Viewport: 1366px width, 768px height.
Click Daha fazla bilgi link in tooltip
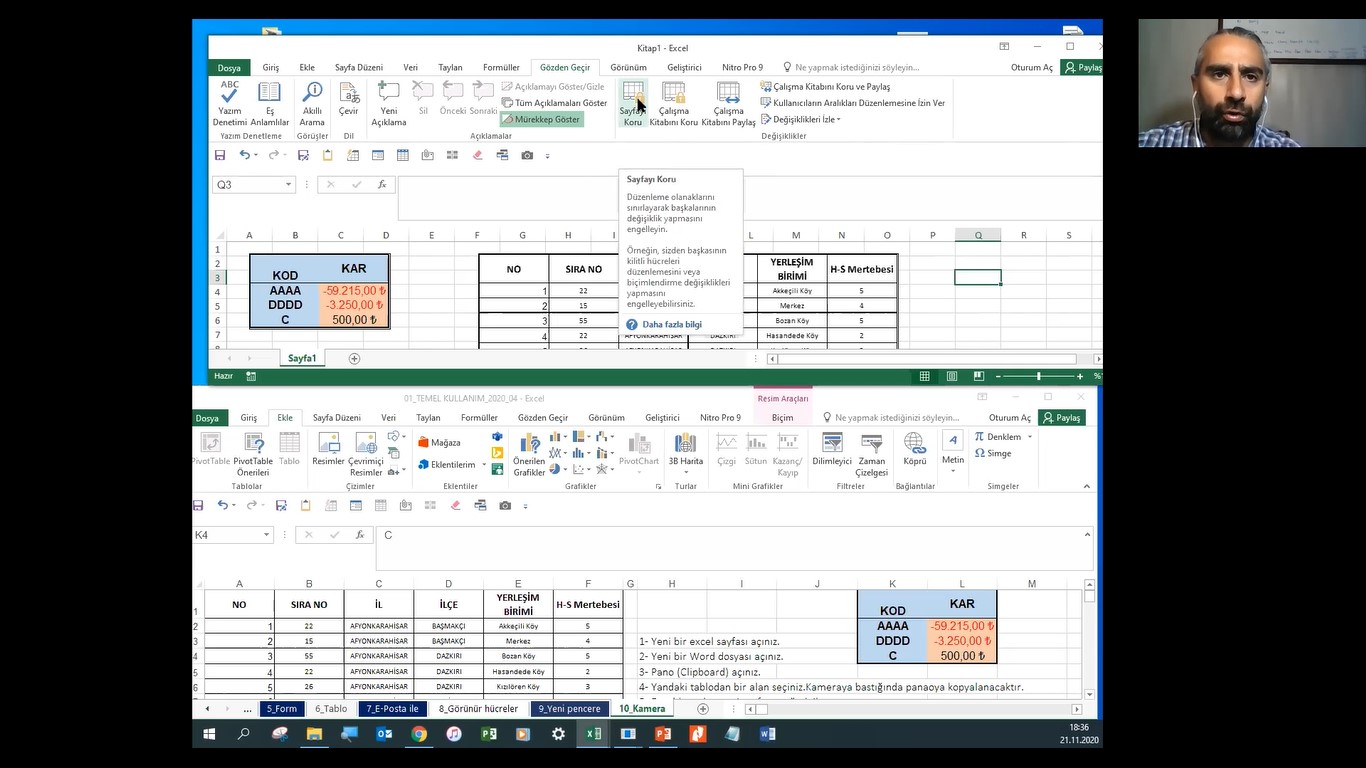click(671, 325)
